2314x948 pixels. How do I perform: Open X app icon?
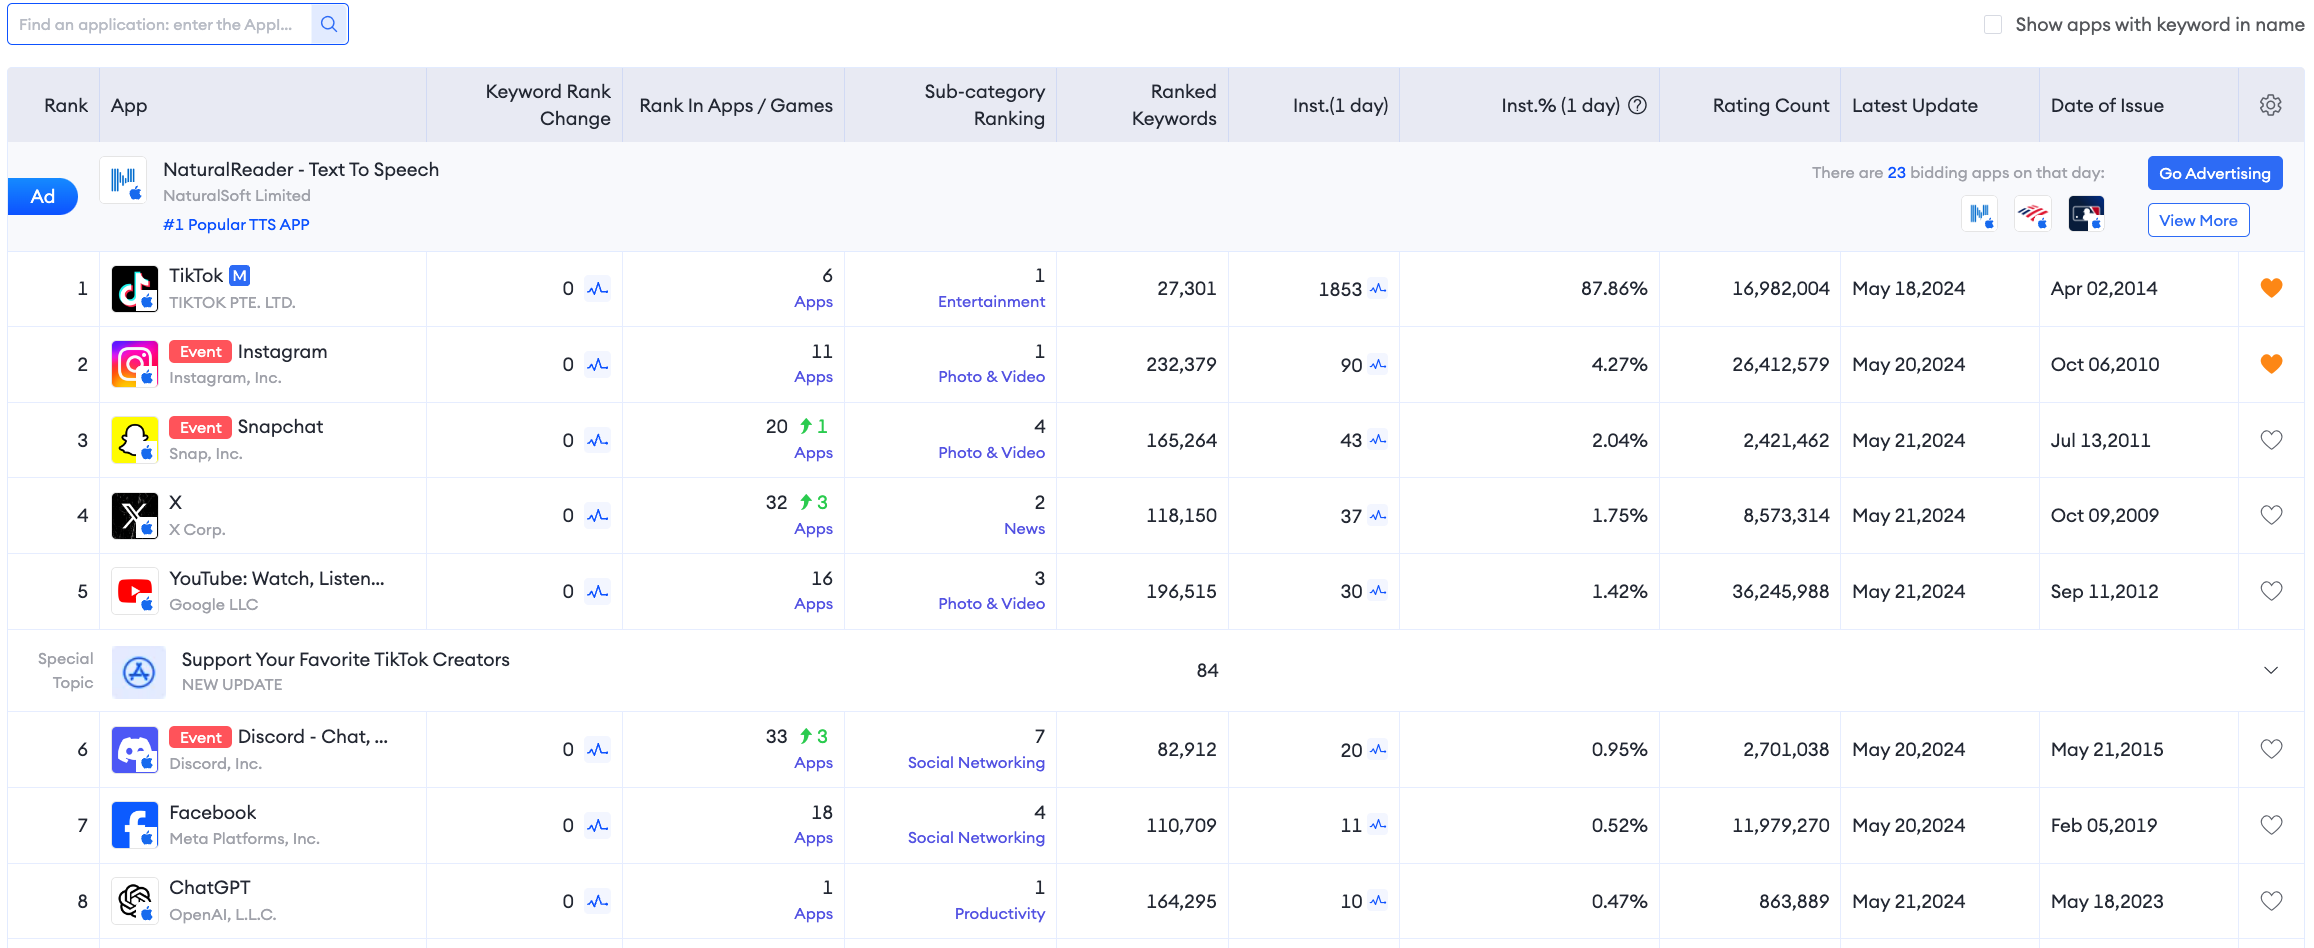(135, 516)
